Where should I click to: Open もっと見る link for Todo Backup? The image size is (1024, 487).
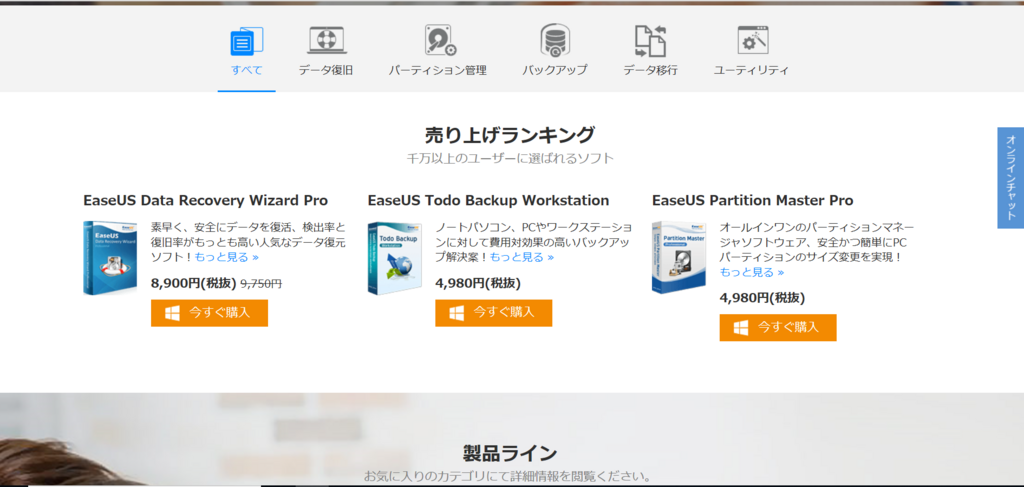pyautogui.click(x=522, y=257)
